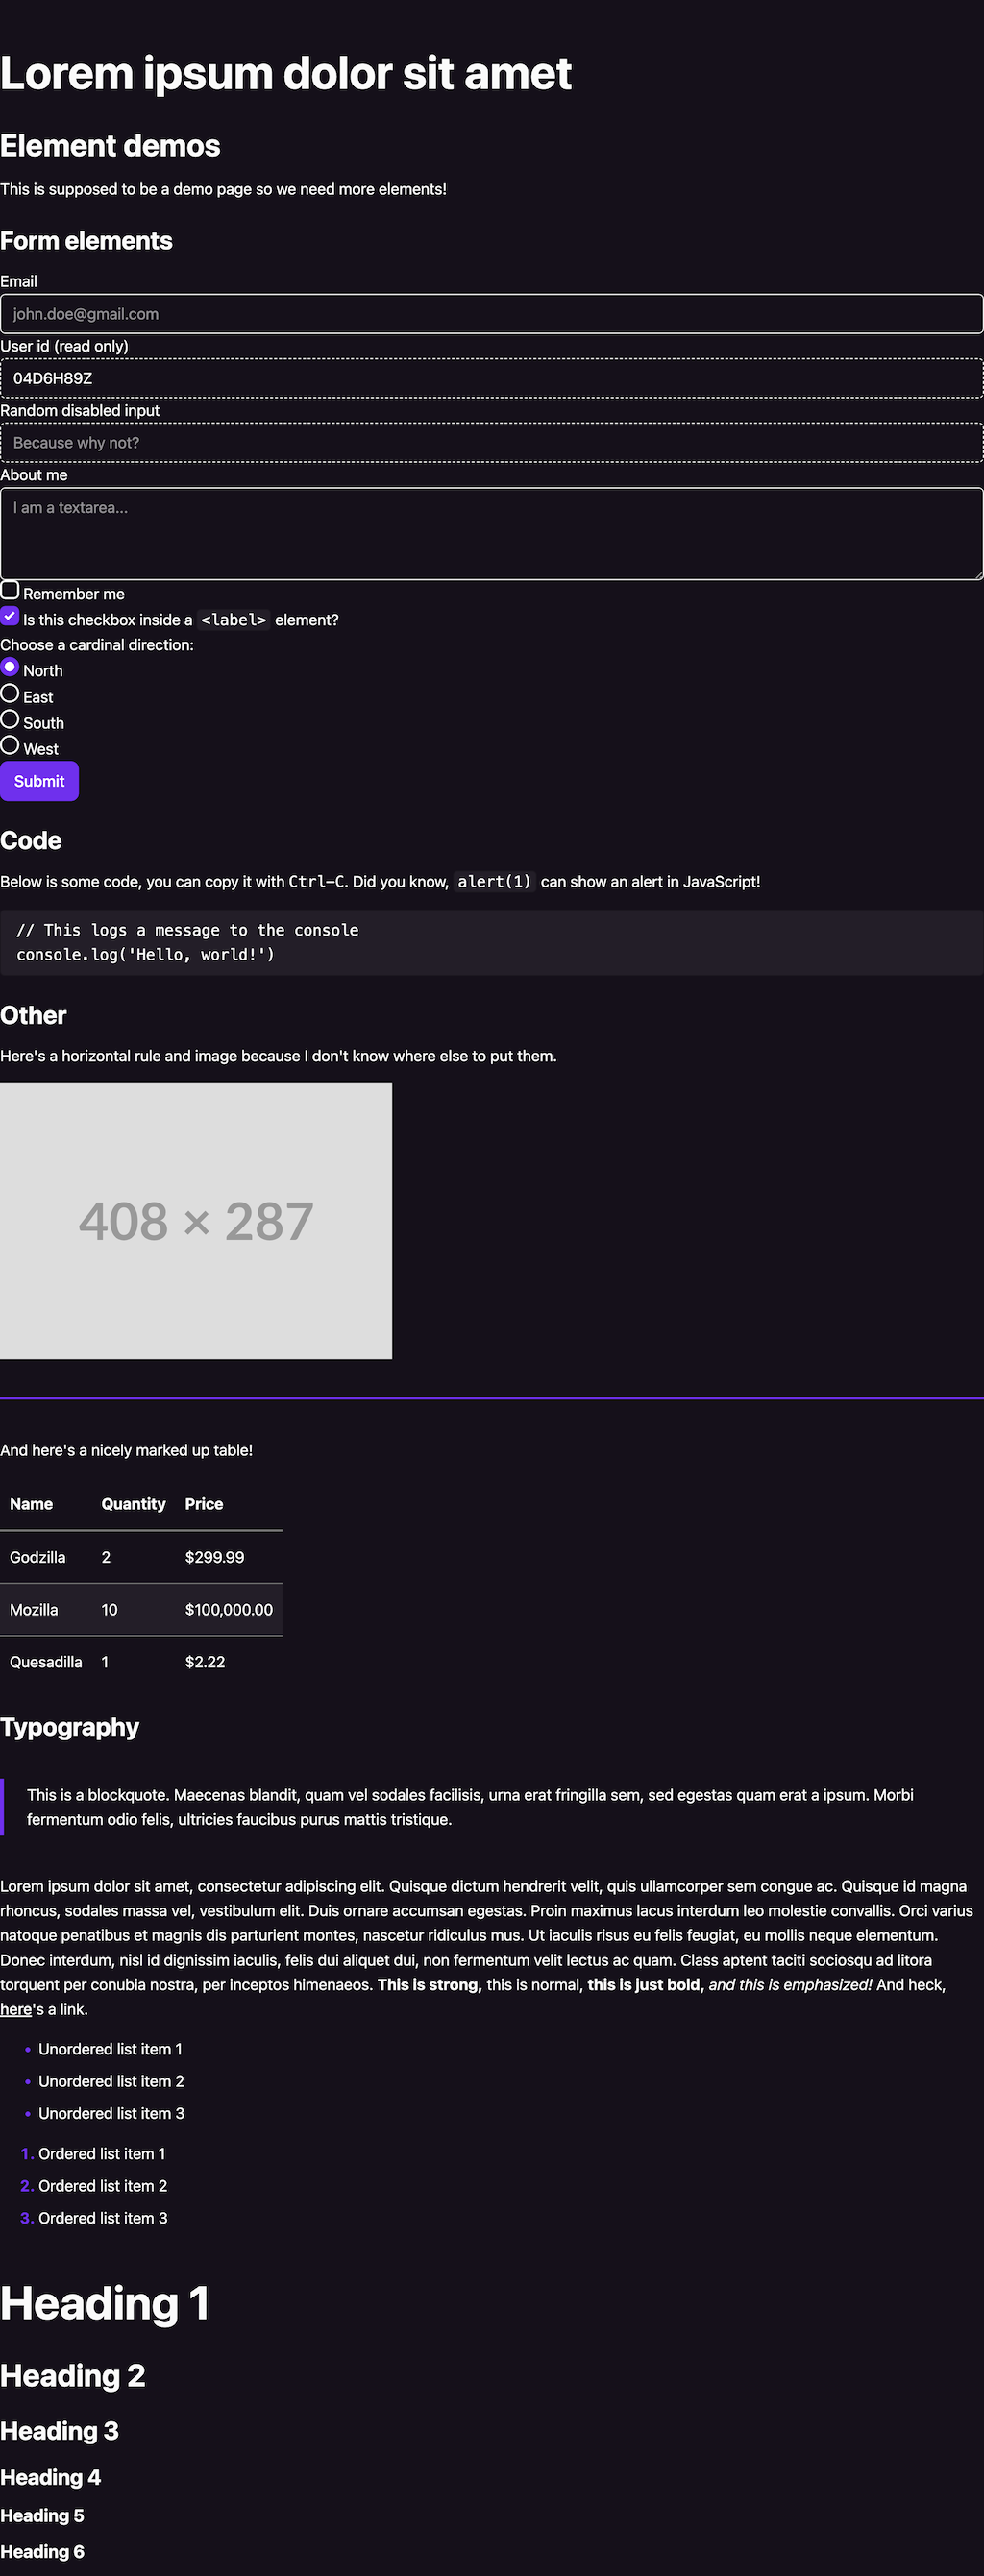This screenshot has height=2576, width=984.
Task: Click the inline alert(1) code snippet
Action: tap(495, 882)
